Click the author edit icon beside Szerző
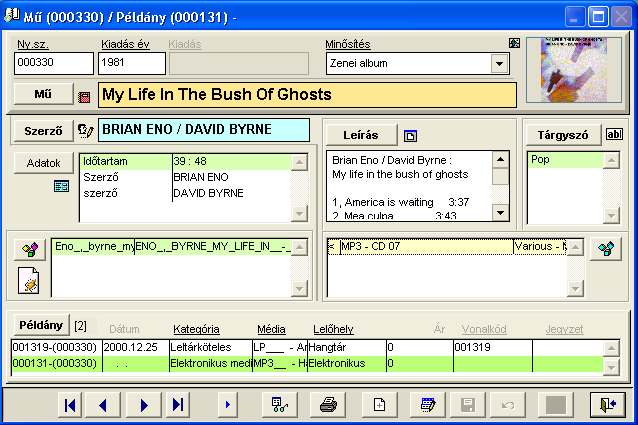This screenshot has height=425, width=638. coord(85,131)
